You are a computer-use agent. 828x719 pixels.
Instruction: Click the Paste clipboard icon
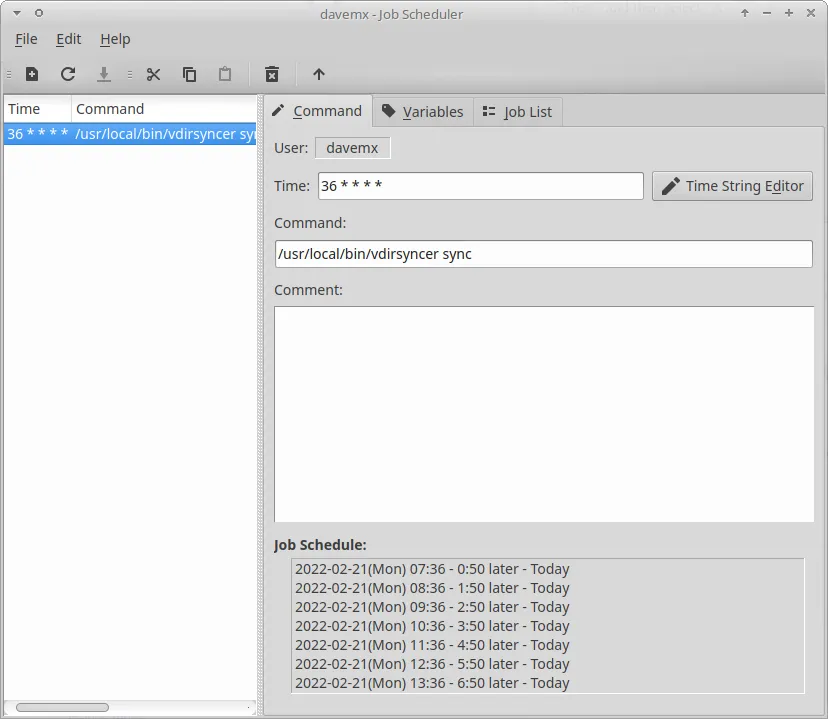point(225,74)
